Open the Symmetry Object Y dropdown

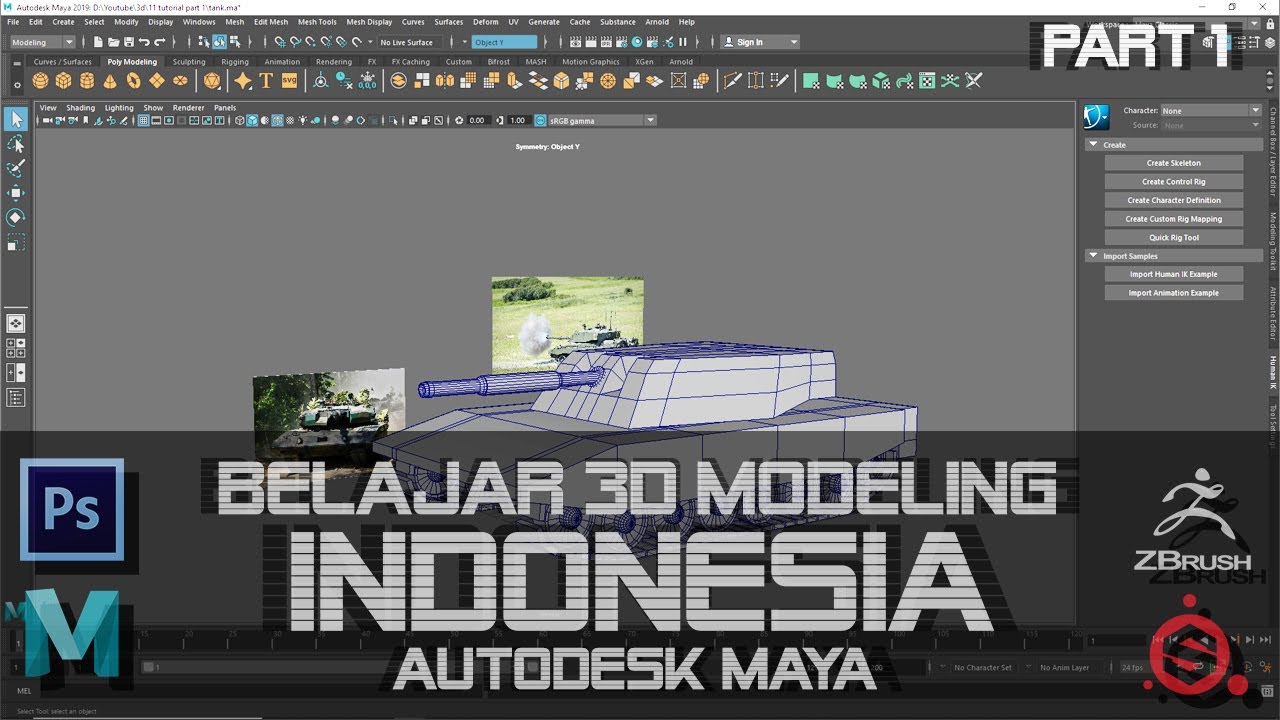pos(504,42)
